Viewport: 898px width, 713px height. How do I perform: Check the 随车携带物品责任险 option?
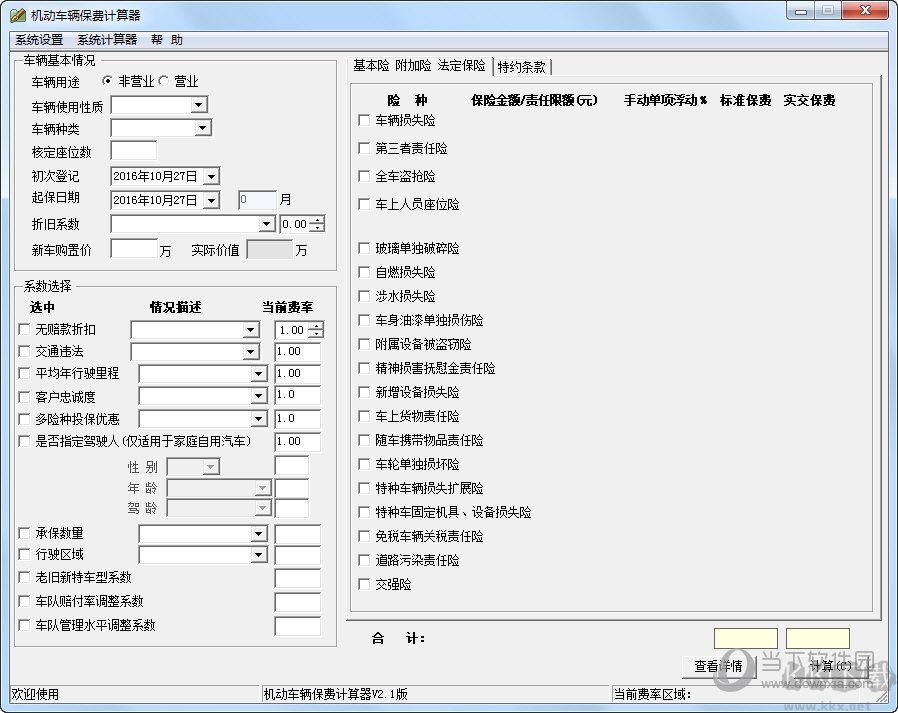tap(364, 440)
